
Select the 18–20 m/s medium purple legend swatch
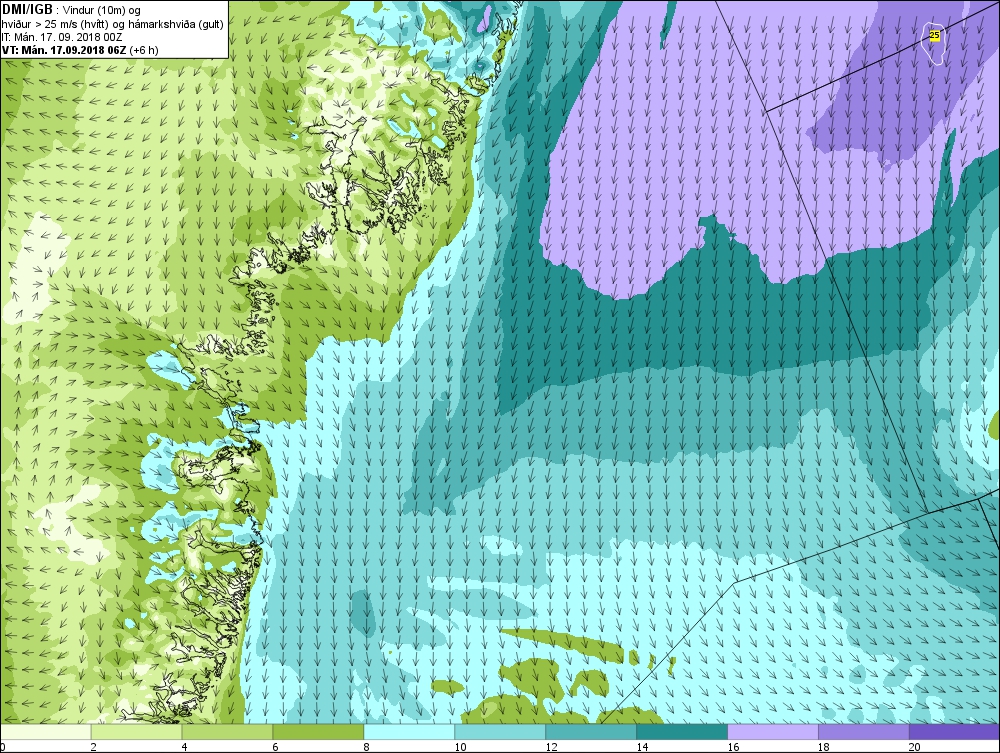(864, 732)
